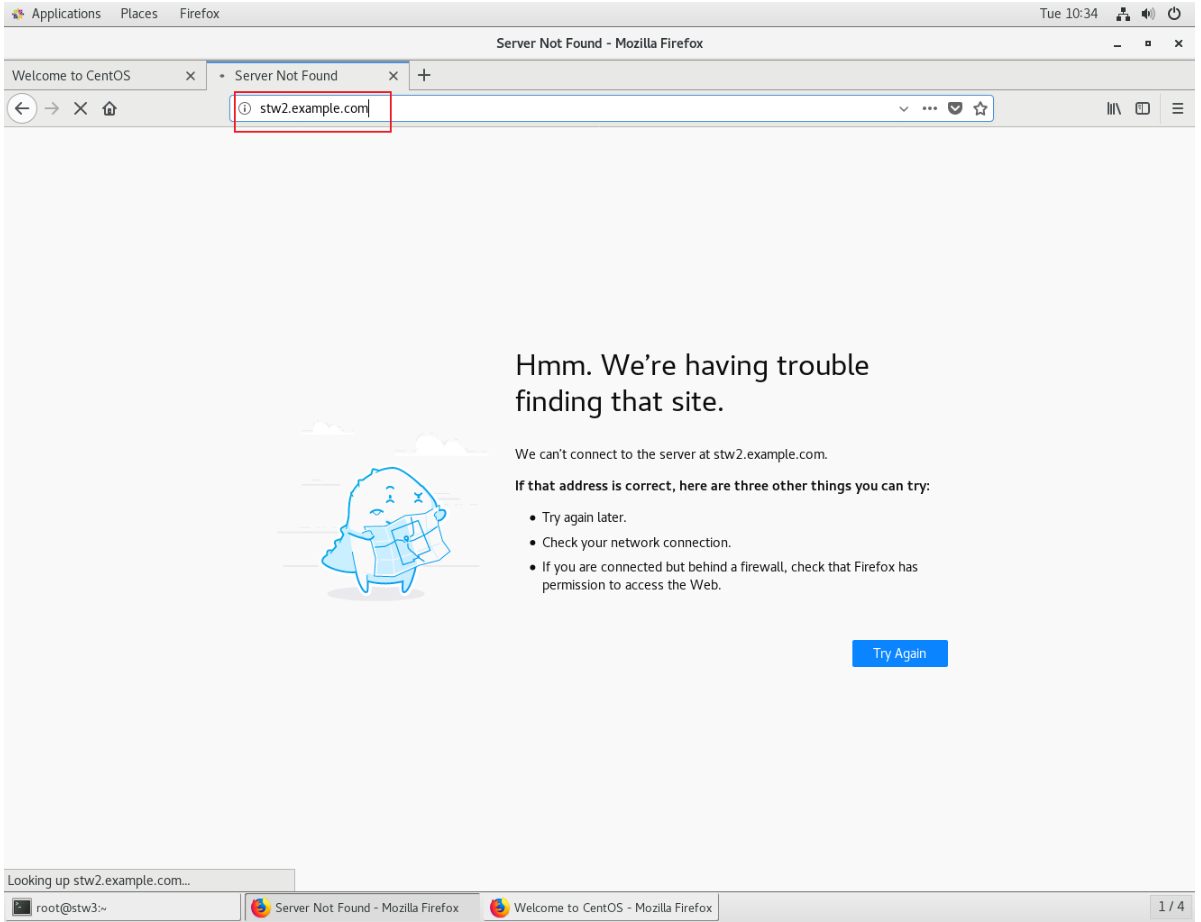Screen dimensions: 1201x922
Task: Open the volume icon in top panel
Action: [1148, 14]
